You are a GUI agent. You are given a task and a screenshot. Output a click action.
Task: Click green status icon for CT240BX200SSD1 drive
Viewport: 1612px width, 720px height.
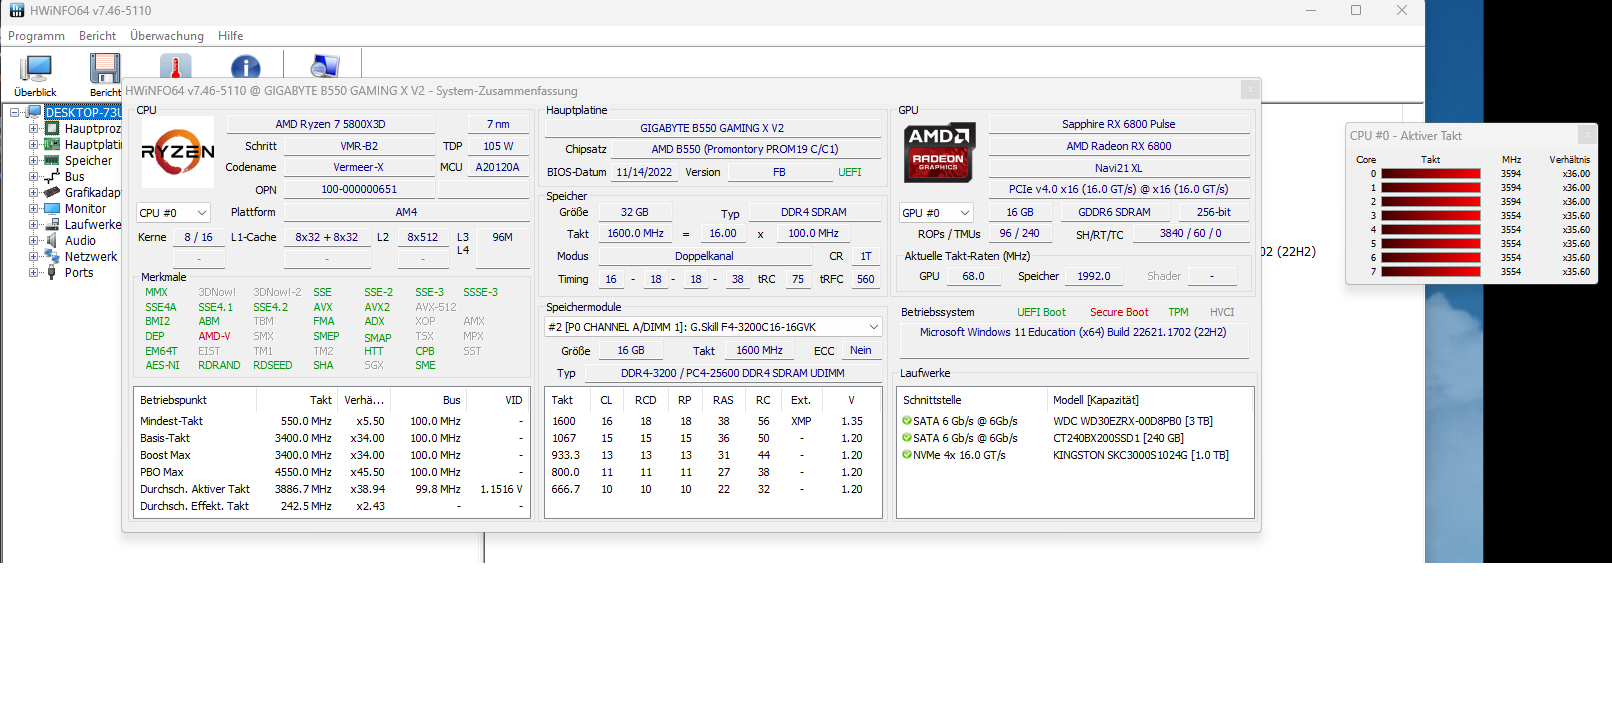tap(907, 438)
